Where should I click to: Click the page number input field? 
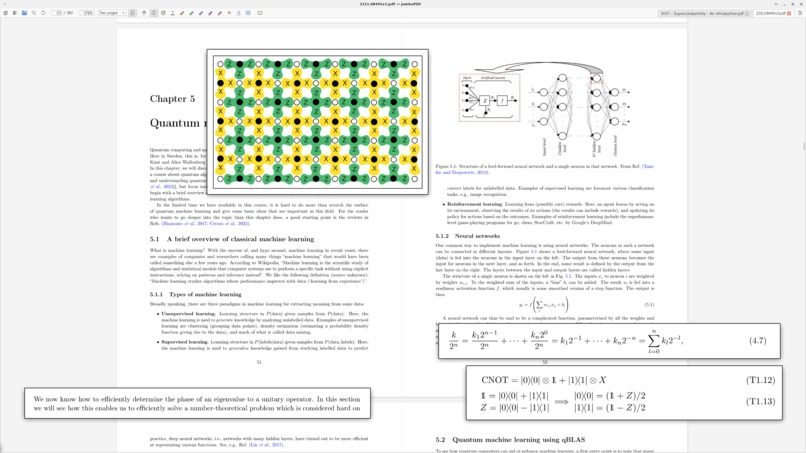57,13
